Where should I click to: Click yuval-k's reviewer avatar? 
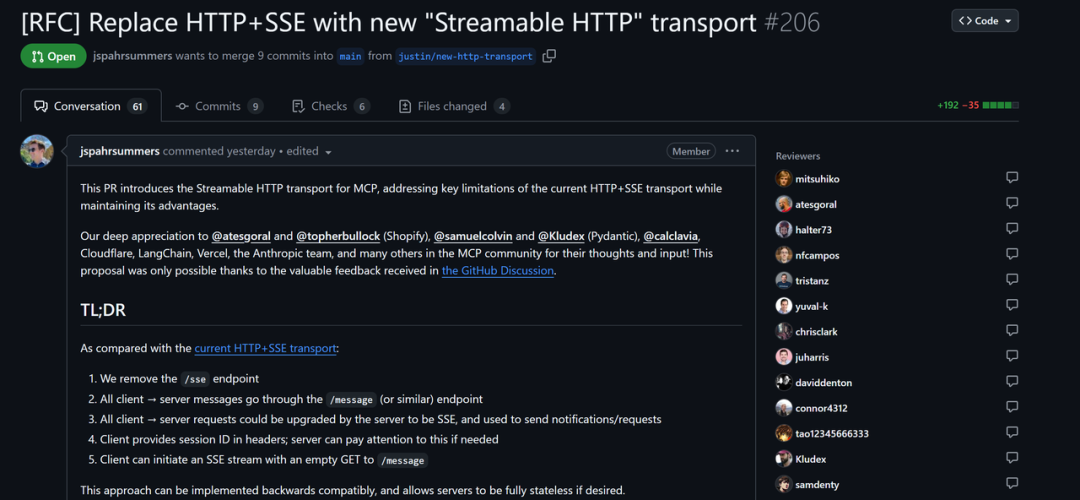[x=784, y=306]
